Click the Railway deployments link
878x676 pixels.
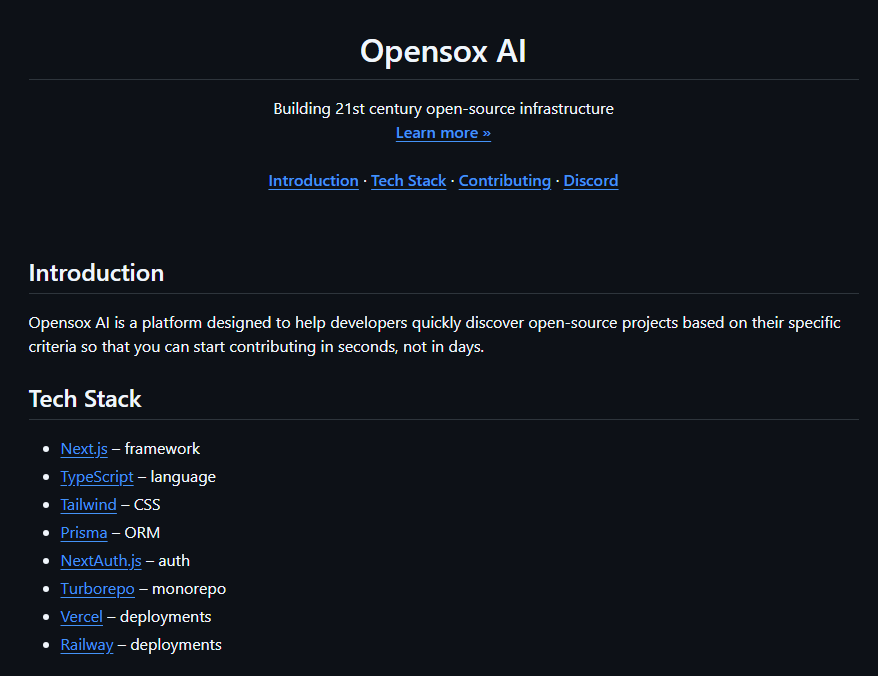(x=87, y=645)
